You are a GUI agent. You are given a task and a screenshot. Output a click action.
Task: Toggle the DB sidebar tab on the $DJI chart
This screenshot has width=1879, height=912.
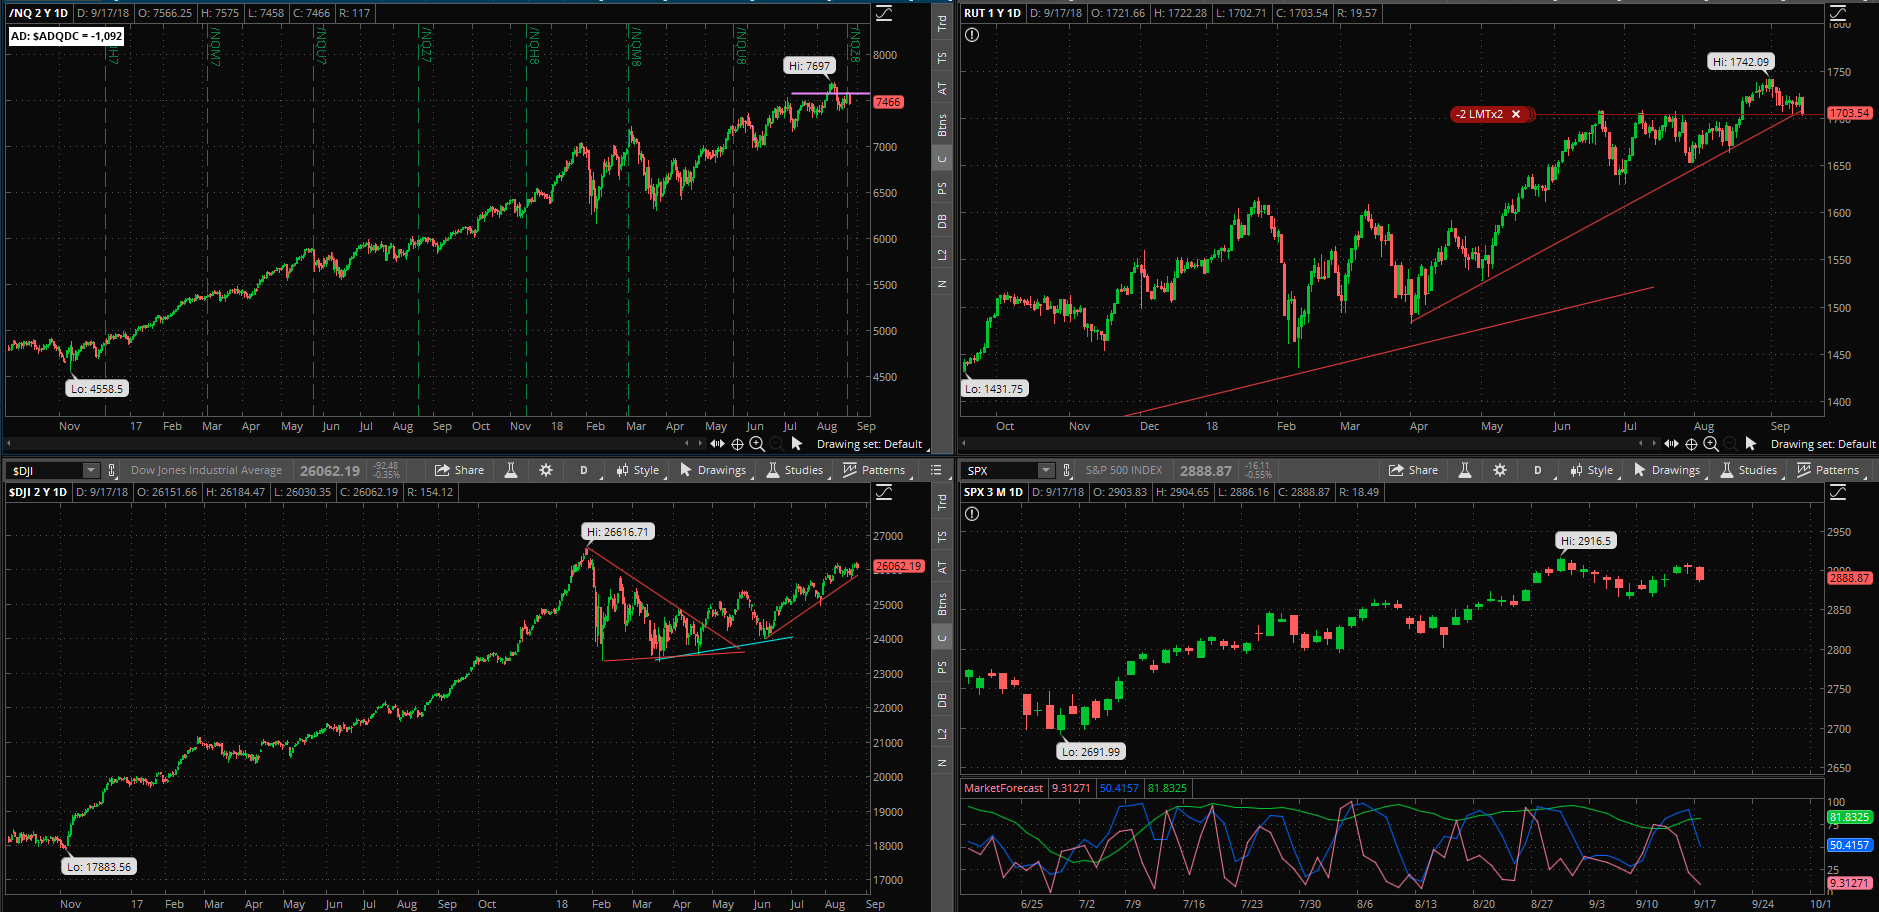click(x=942, y=700)
